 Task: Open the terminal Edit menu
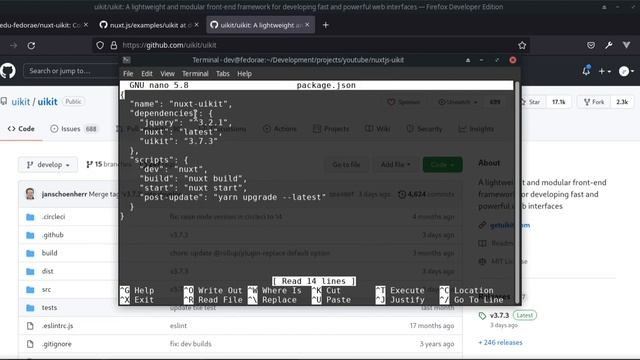pyautogui.click(x=147, y=74)
